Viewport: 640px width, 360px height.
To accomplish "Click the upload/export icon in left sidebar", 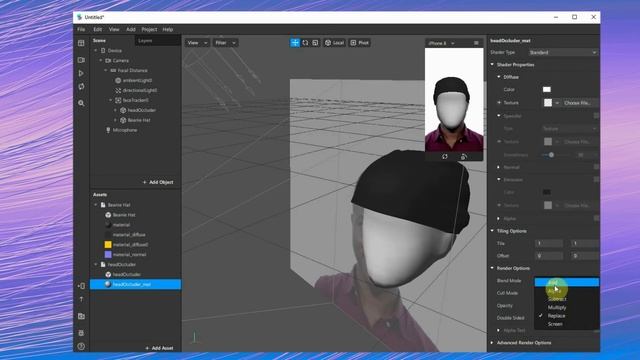I will pos(81,300).
